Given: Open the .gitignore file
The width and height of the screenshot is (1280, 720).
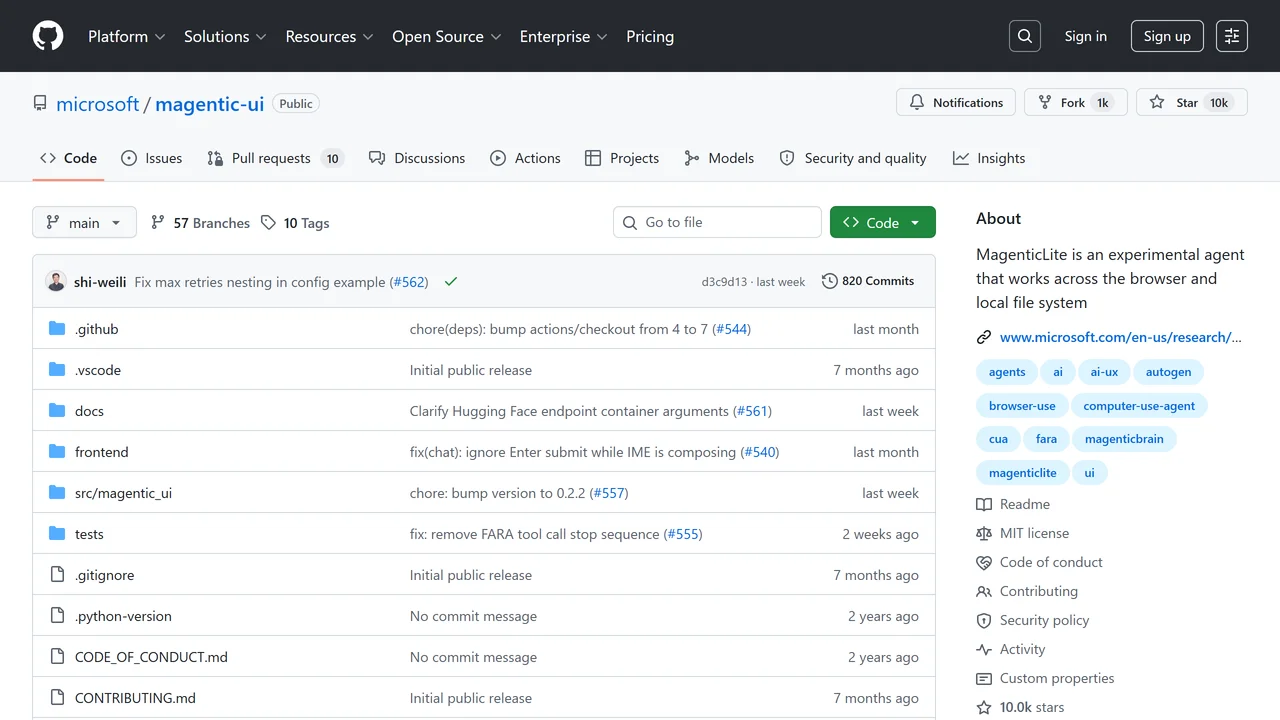Looking at the screenshot, I should point(104,575).
